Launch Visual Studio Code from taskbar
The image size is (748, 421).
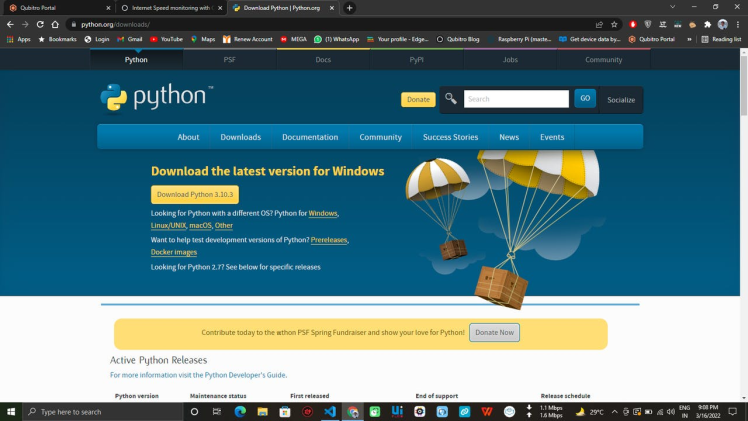[330, 411]
